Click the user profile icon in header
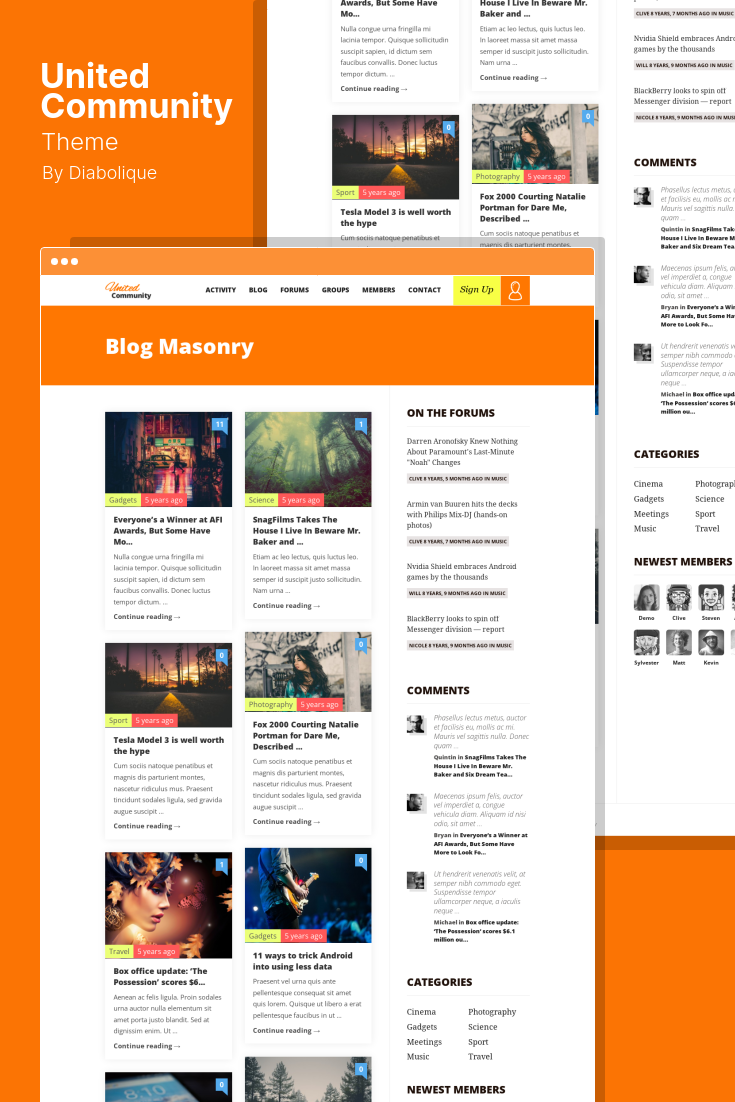The height and width of the screenshot is (1102, 735). (515, 290)
